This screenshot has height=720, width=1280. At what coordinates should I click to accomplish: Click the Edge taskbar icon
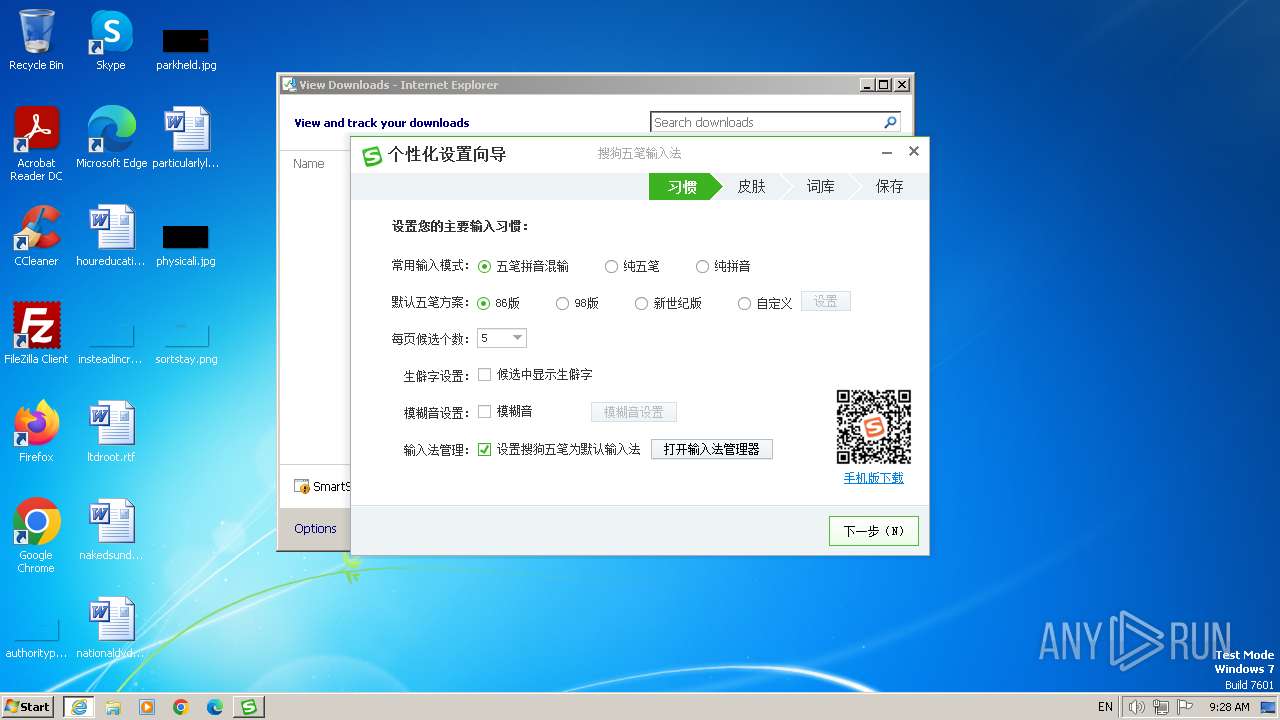click(215, 707)
